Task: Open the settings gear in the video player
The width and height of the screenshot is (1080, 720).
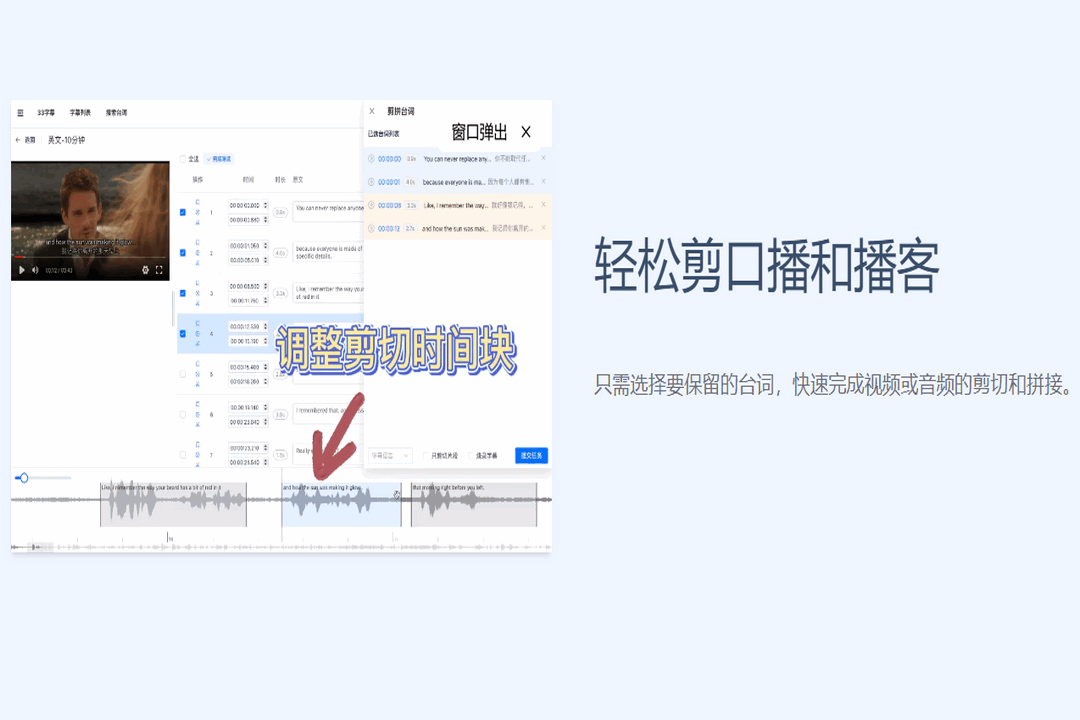Action: [146, 269]
